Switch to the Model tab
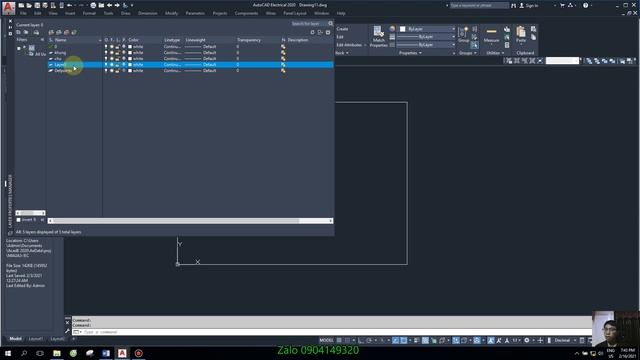The width and height of the screenshot is (640, 360). tap(16, 339)
